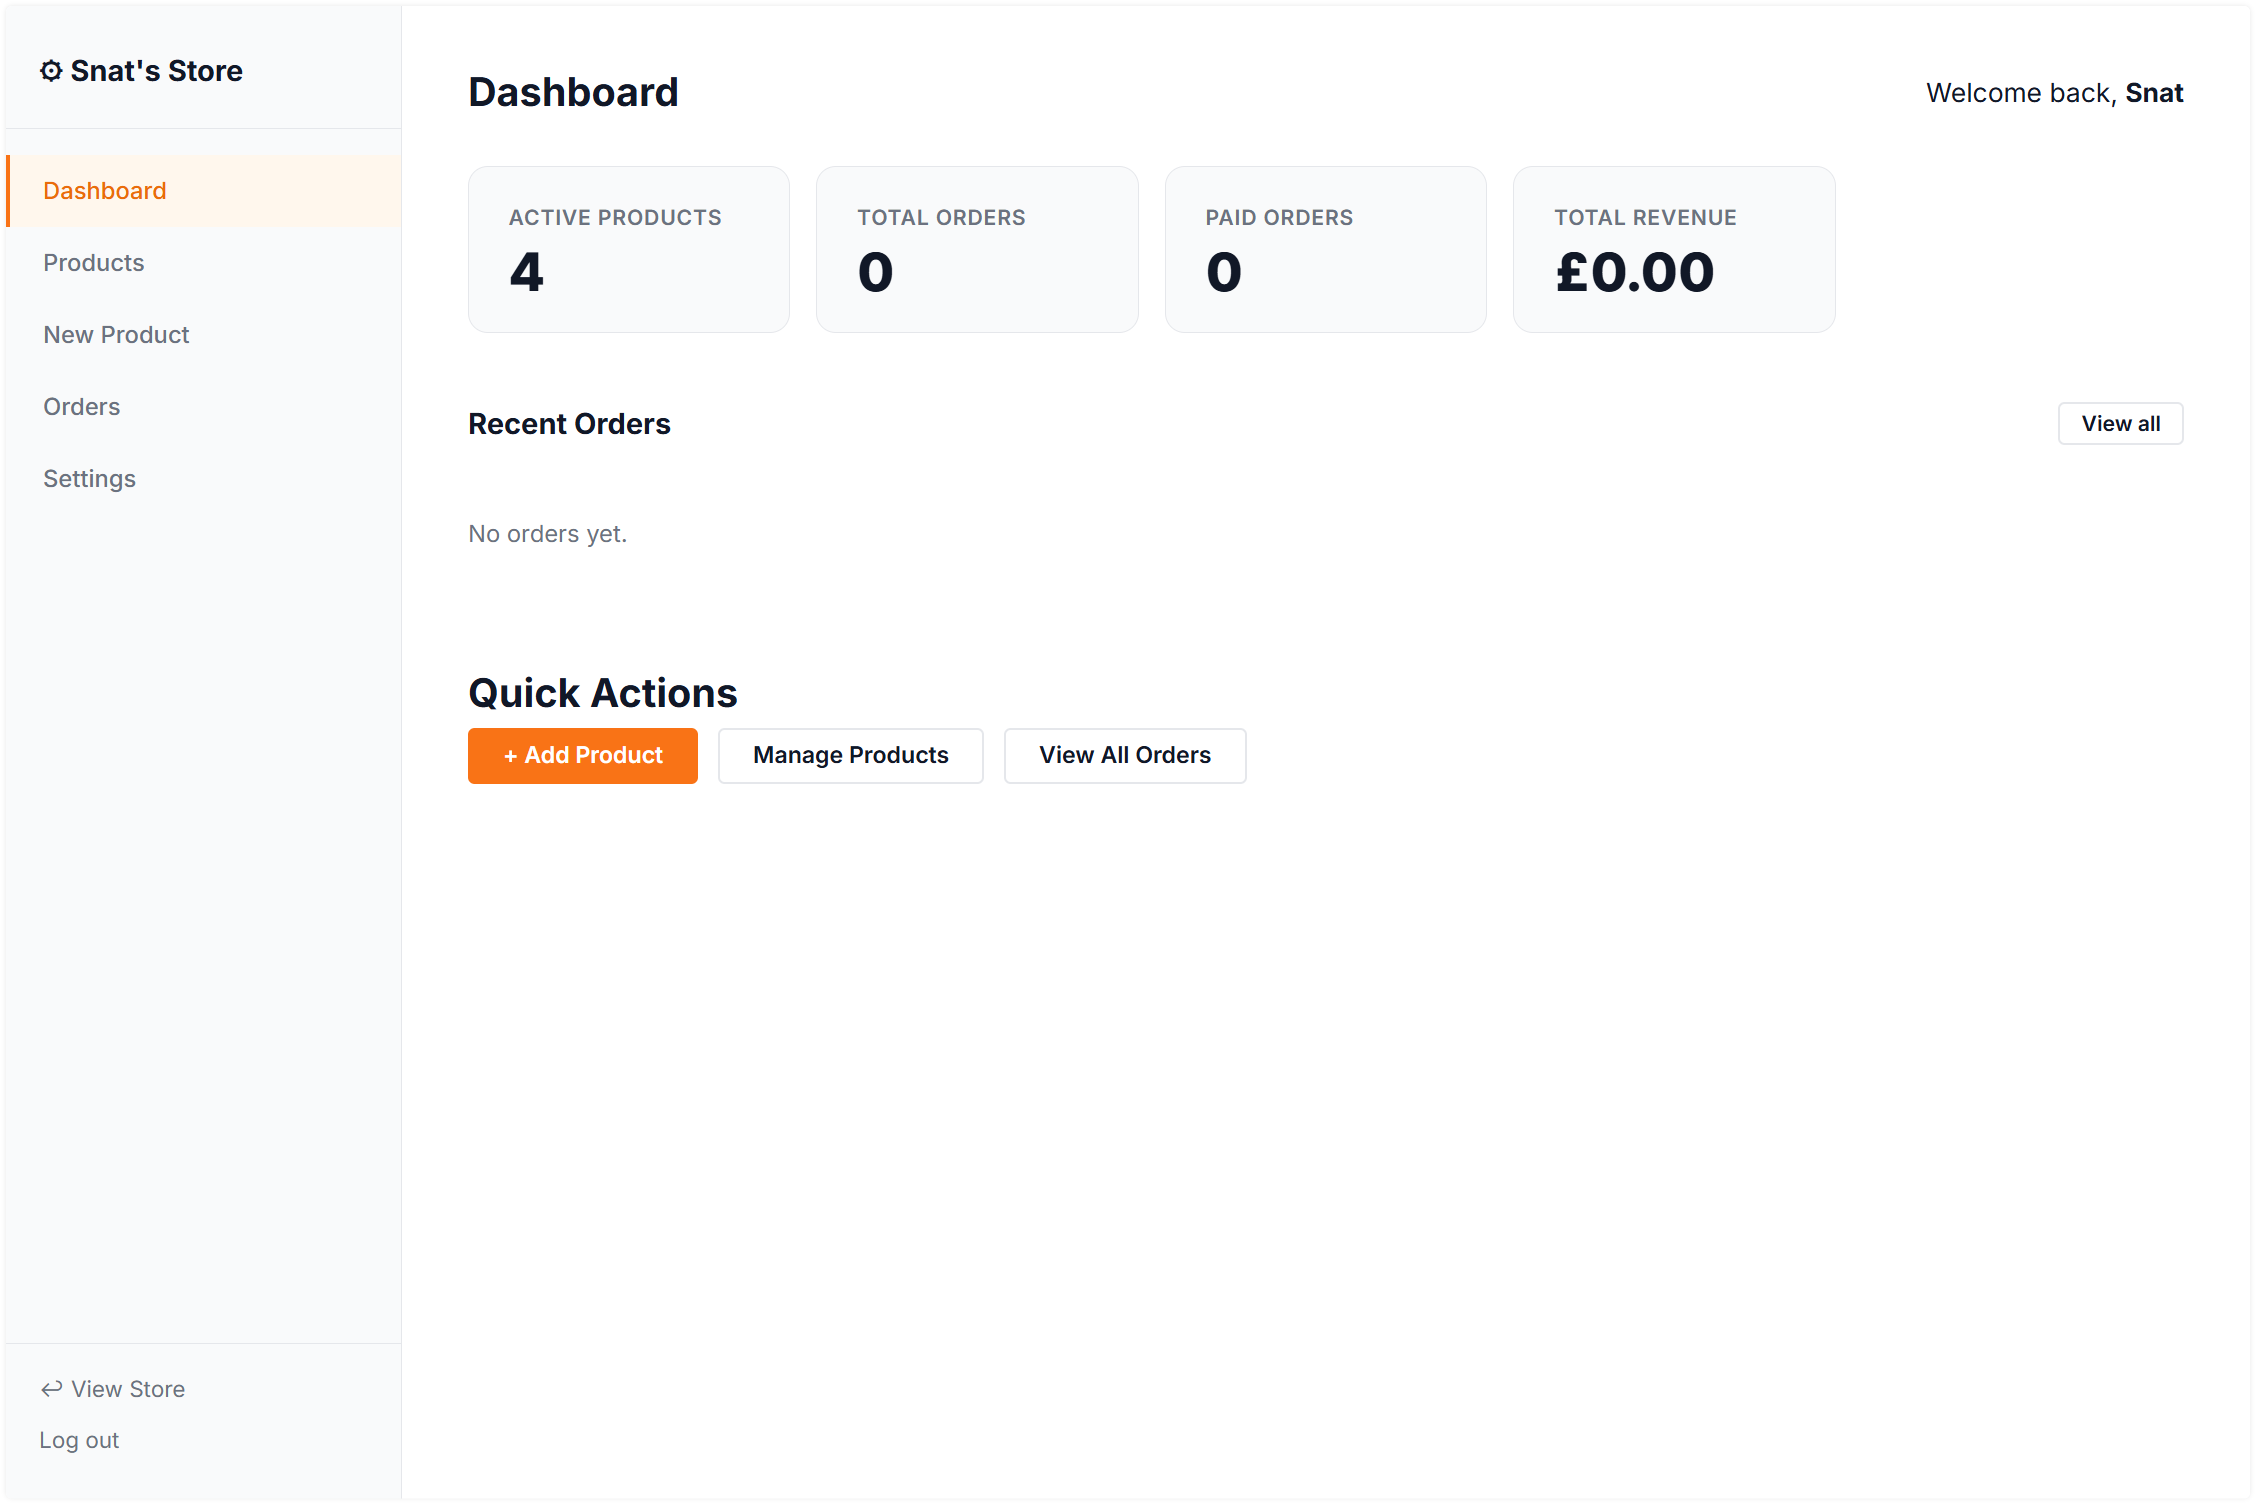Click the Add Product quick action button

[x=582, y=755]
